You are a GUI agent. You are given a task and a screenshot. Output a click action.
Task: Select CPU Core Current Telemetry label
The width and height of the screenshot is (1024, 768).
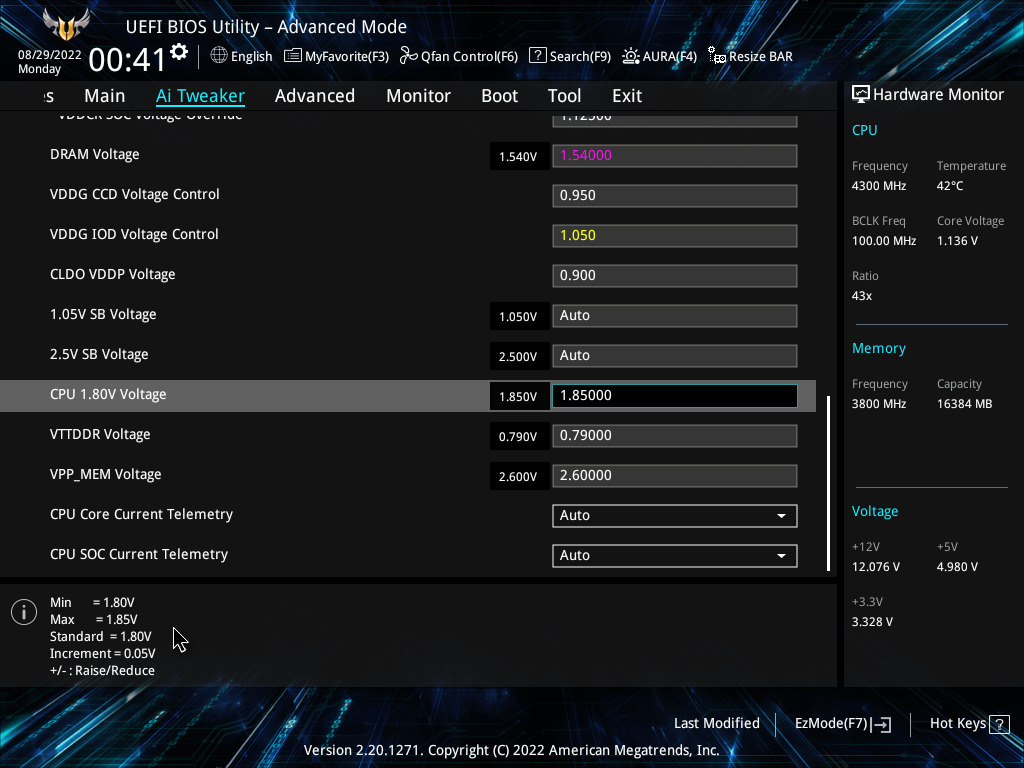point(141,515)
